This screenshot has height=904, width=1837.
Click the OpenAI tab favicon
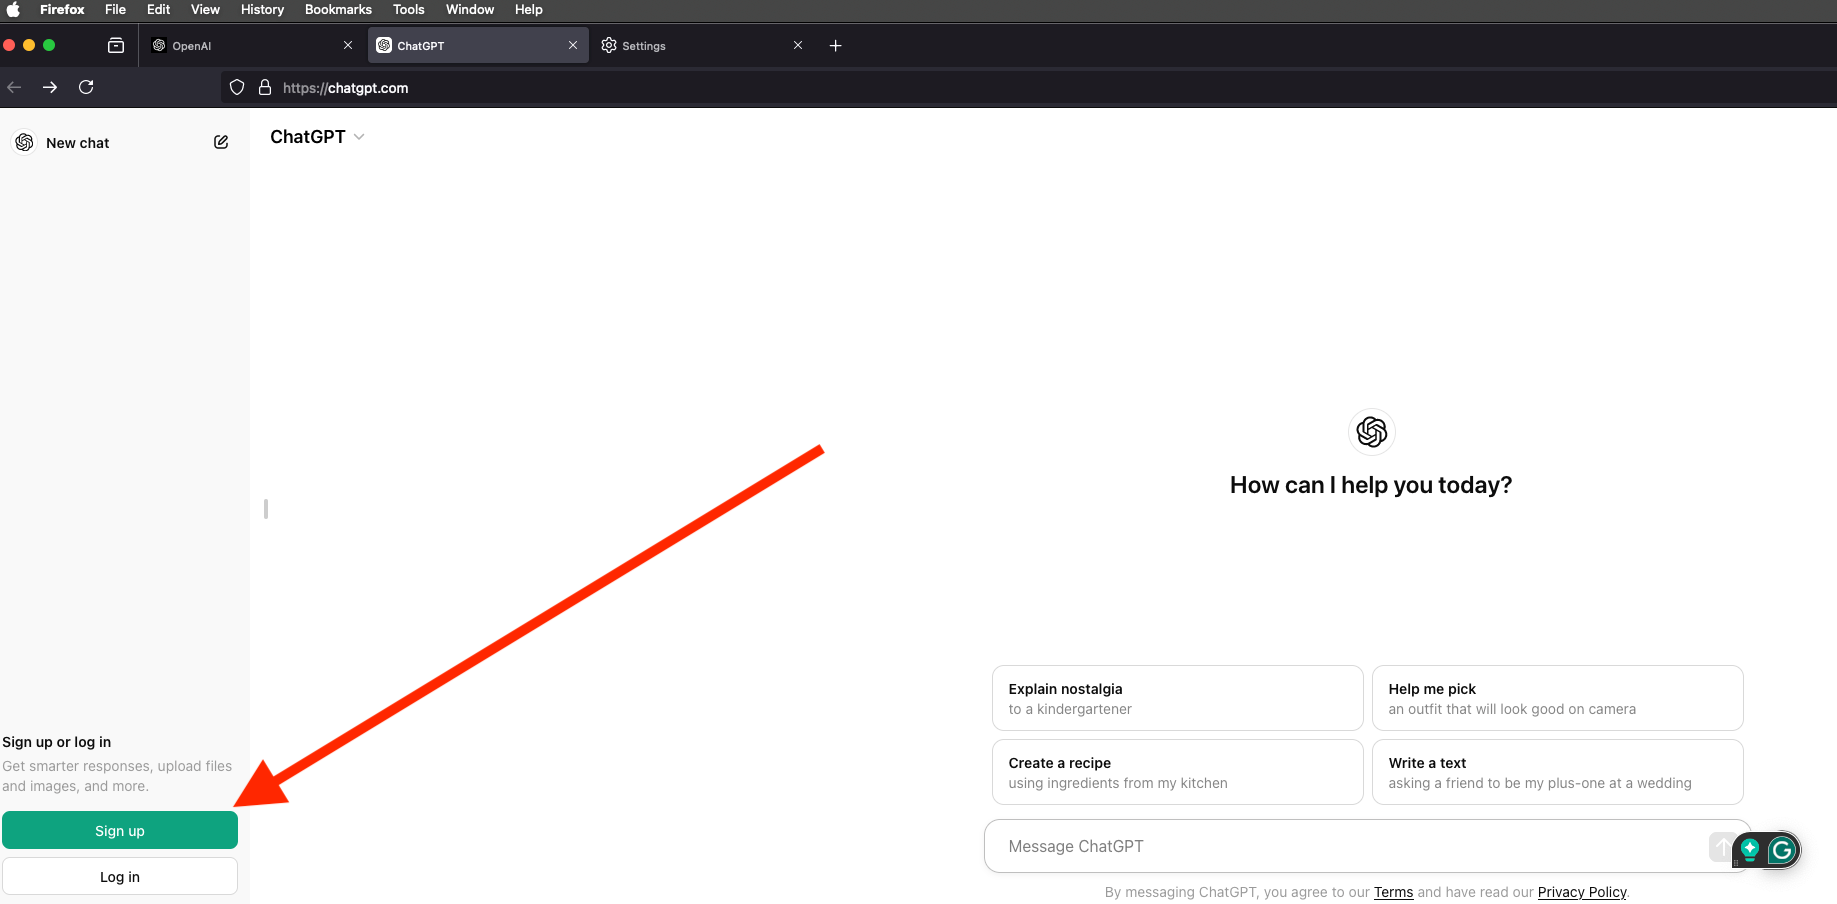click(159, 45)
